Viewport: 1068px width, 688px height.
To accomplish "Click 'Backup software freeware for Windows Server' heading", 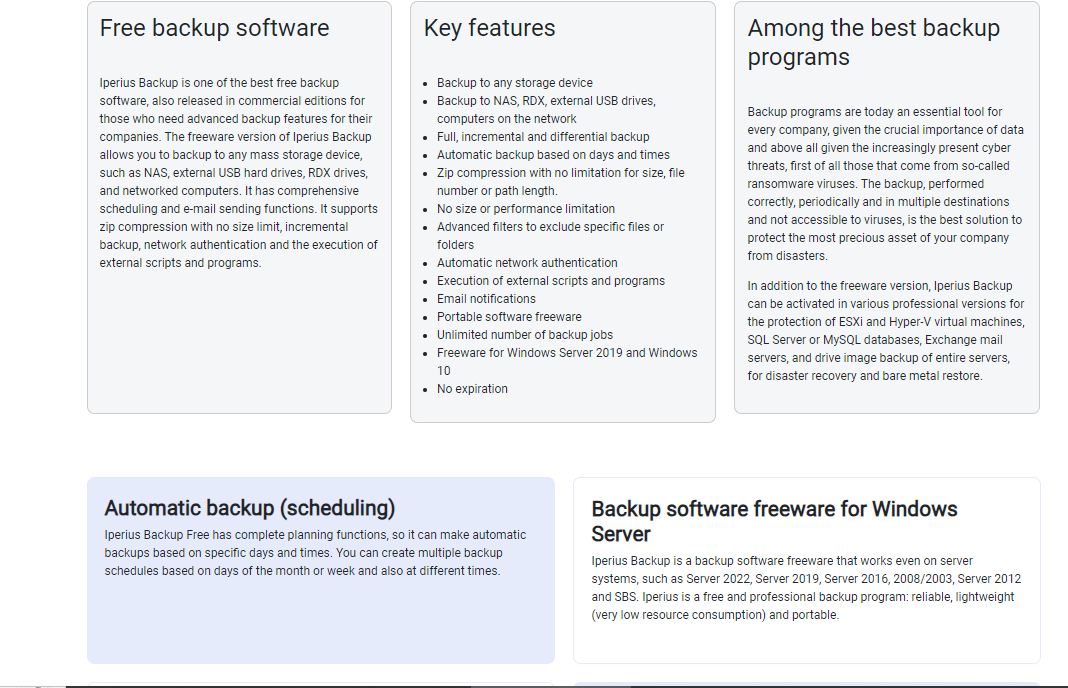I will point(775,521).
